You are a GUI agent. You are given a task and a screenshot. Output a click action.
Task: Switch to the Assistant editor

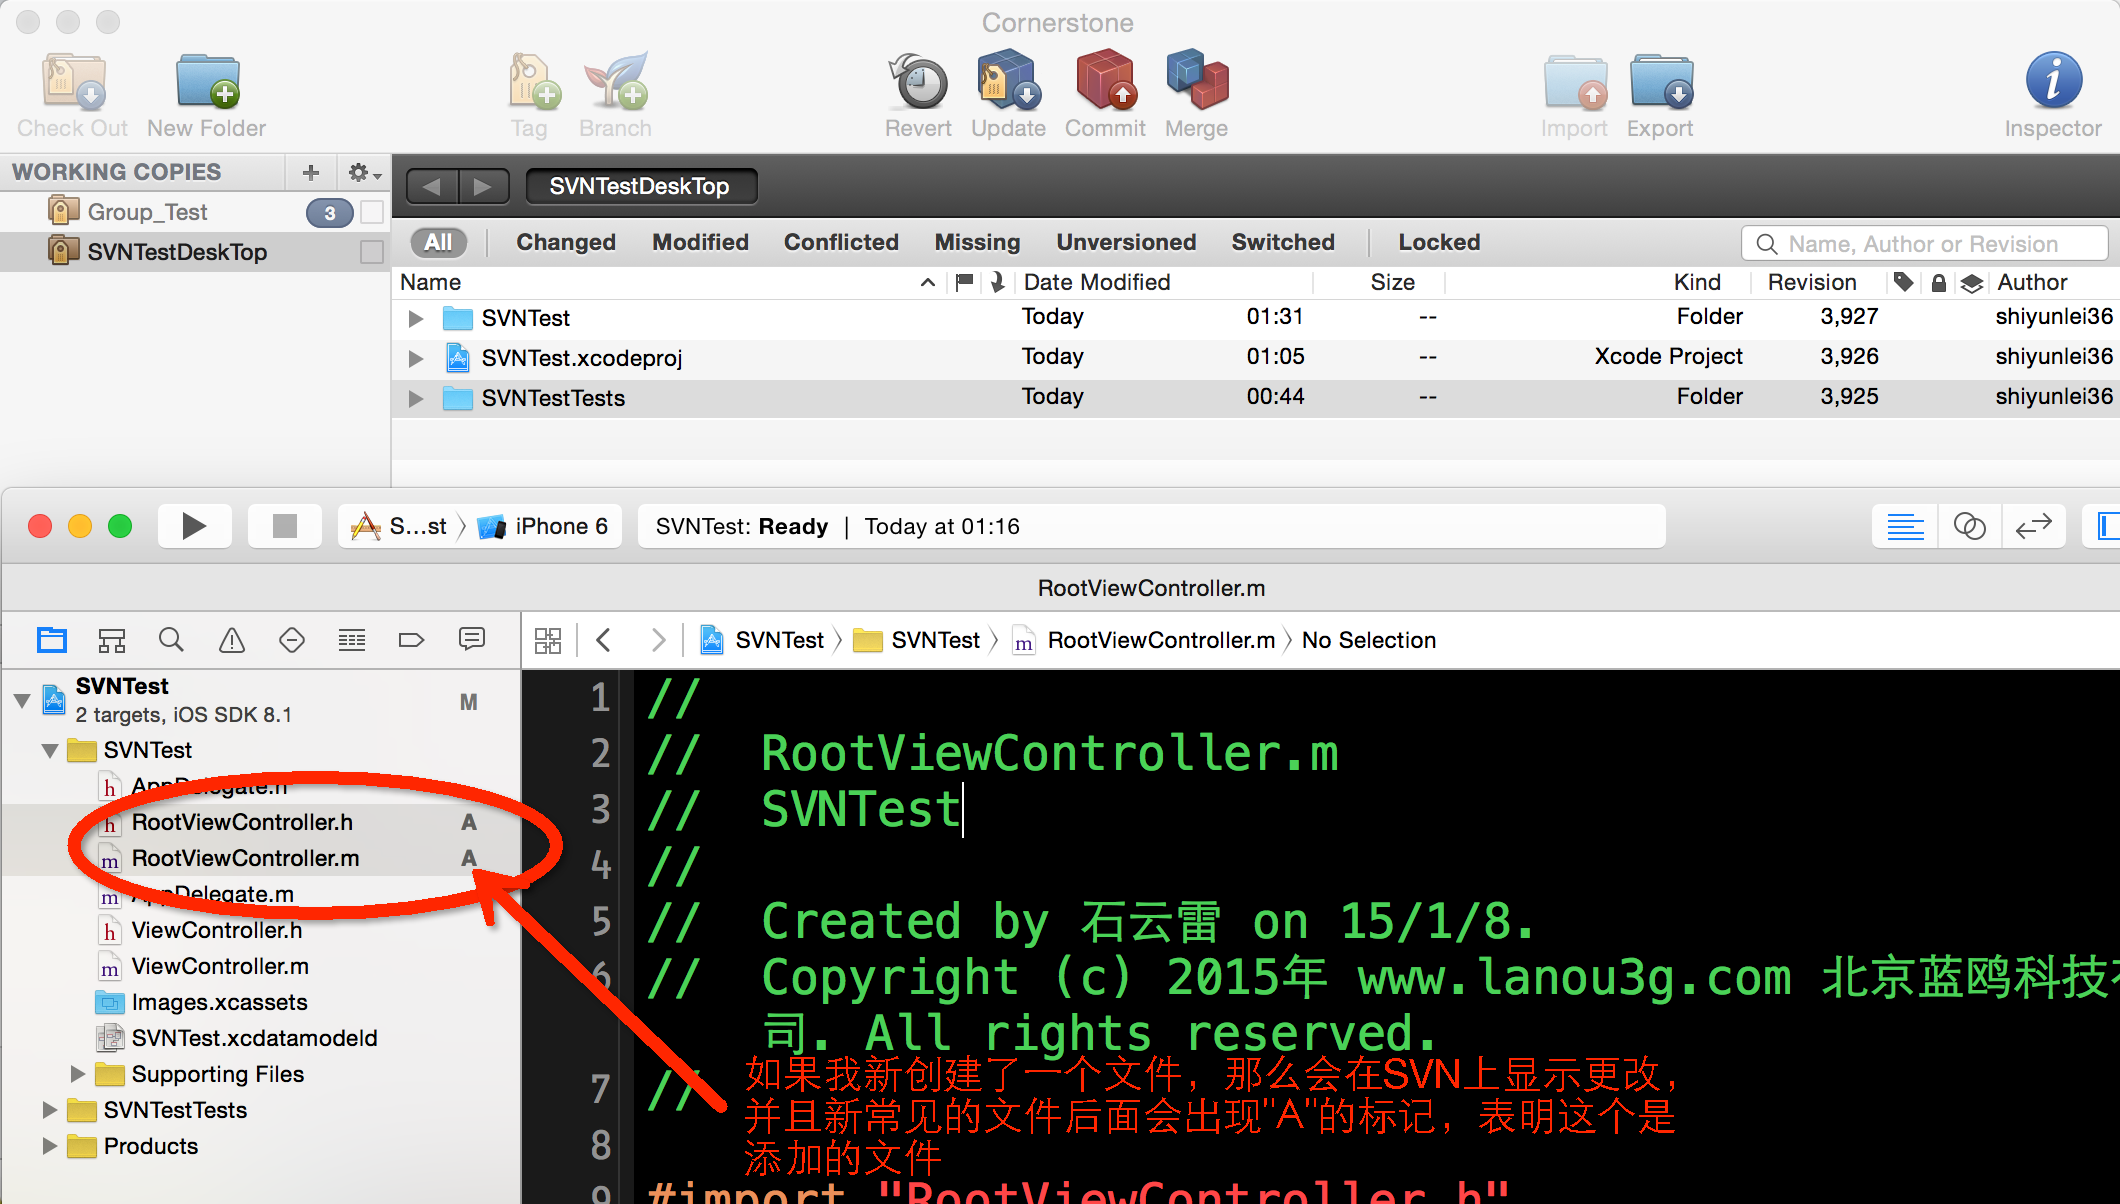1970,526
